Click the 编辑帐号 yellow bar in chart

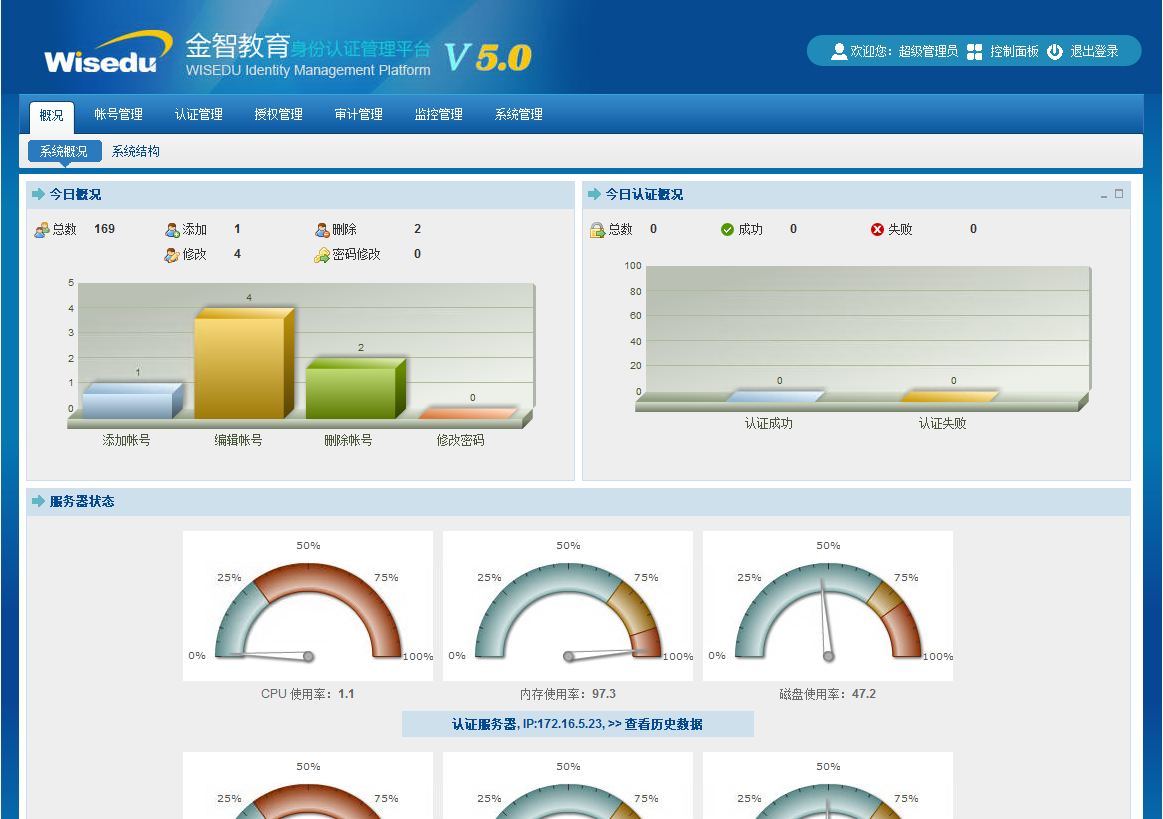click(240, 365)
